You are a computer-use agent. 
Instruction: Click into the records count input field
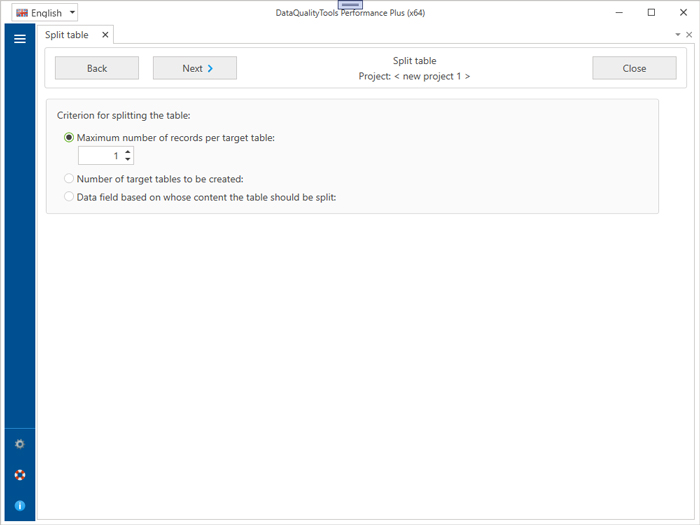100,156
